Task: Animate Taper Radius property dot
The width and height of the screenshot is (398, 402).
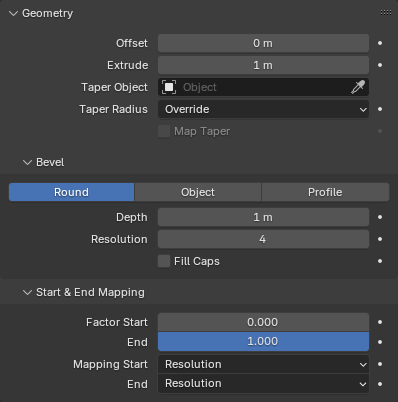Action: 380,109
